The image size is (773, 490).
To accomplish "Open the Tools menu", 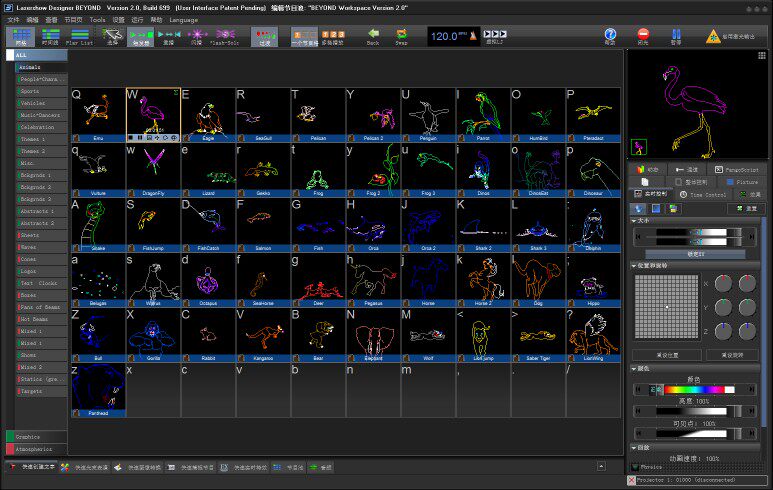I will (x=97, y=19).
